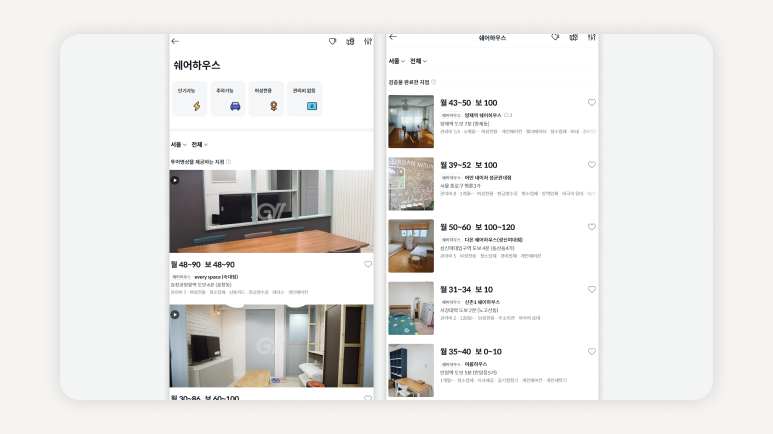Open the 월 31~34 listing thumbnail
Image resolution: width=773 pixels, height=434 pixels.
(411, 308)
